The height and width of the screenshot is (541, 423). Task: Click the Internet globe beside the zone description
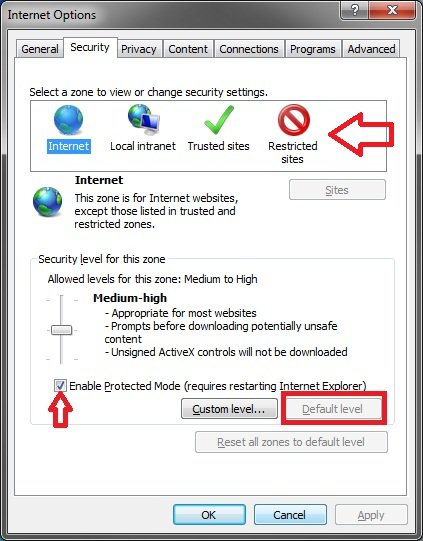click(x=48, y=202)
